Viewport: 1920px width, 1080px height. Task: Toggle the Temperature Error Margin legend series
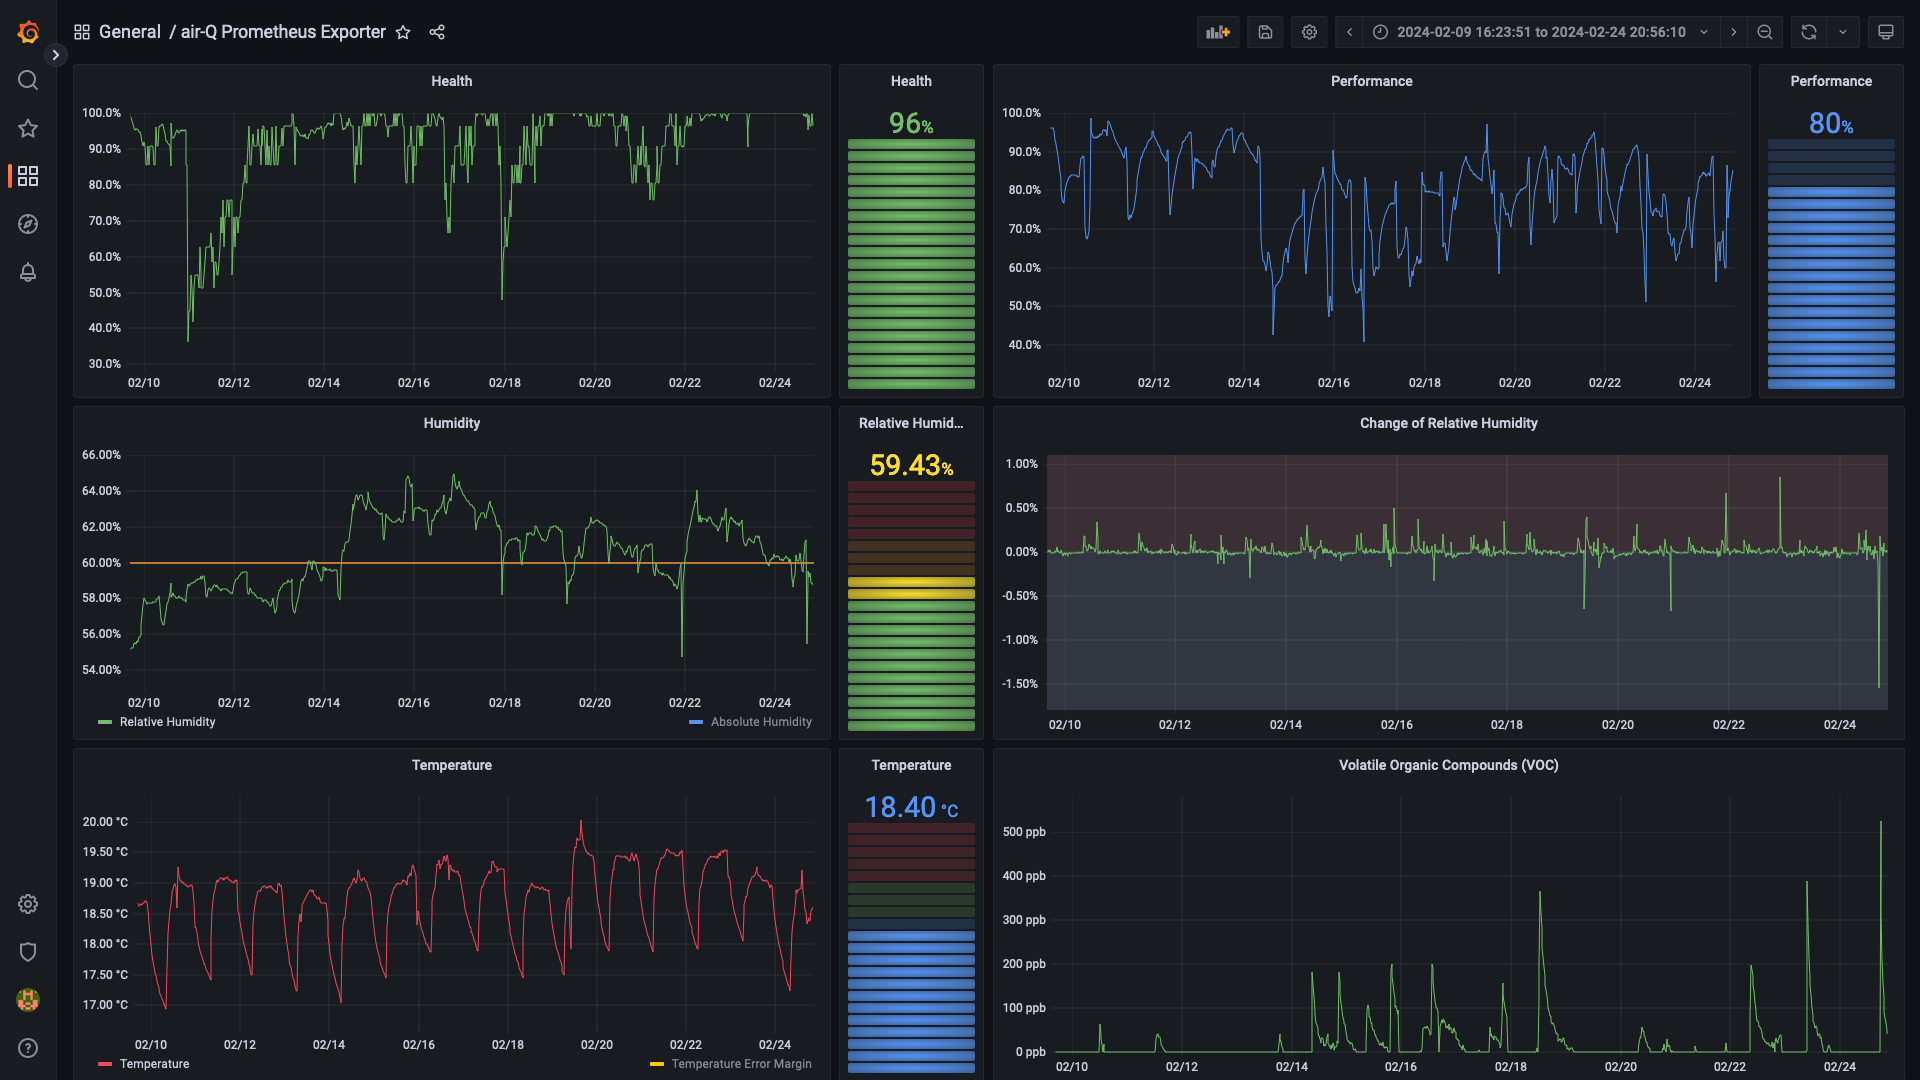coord(740,1064)
